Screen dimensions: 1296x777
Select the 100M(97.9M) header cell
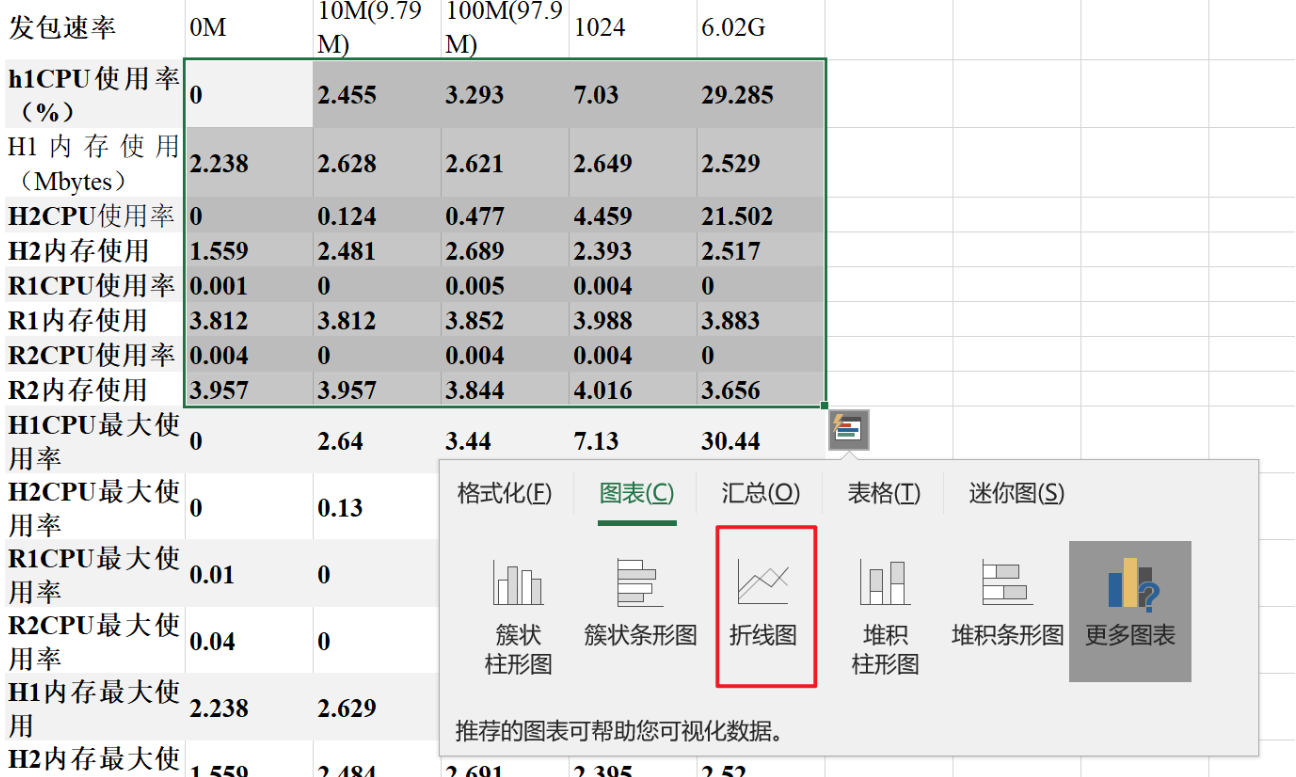click(504, 29)
